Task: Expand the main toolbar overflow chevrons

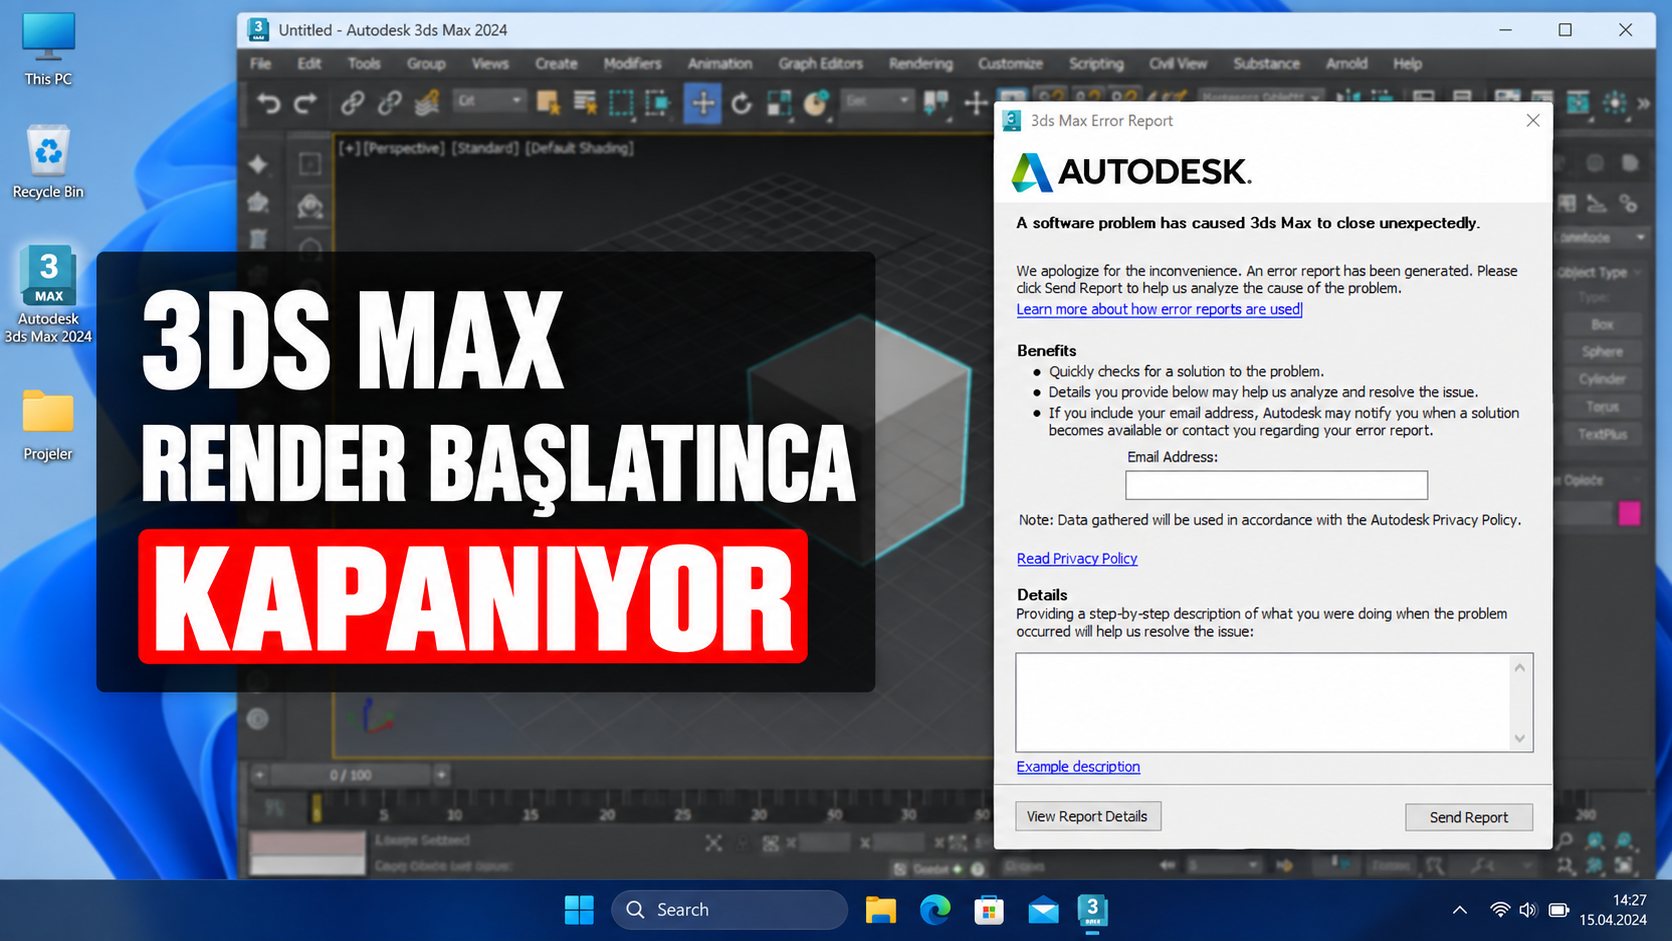Action: tap(1643, 102)
